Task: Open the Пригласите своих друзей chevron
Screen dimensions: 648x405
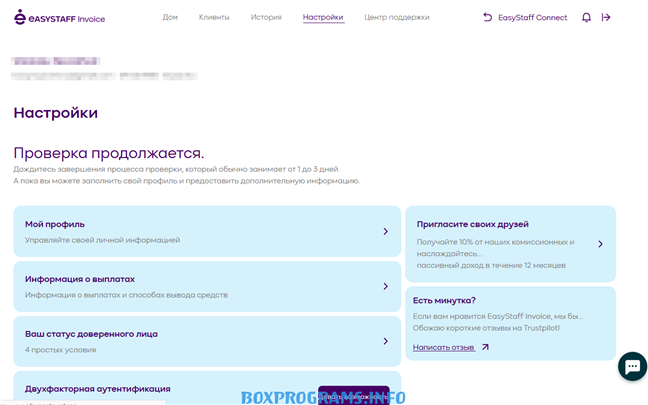Action: point(600,244)
